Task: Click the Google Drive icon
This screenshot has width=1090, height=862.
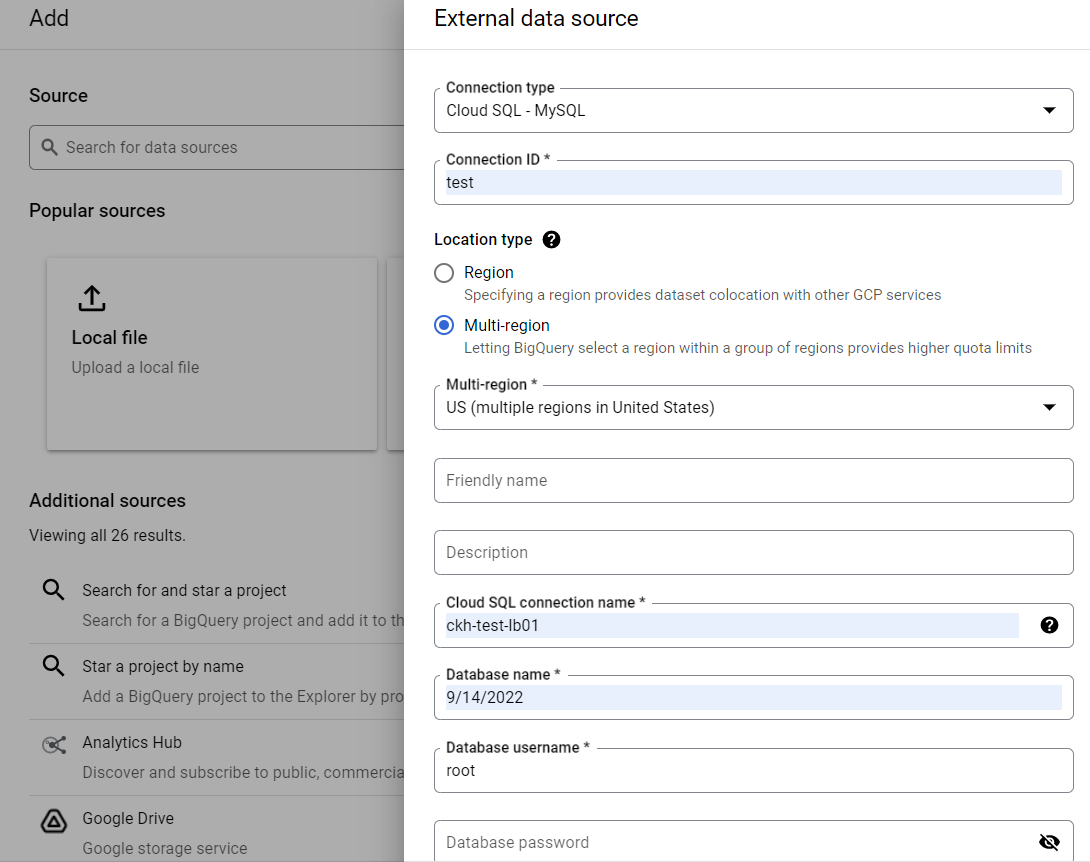Action: [54, 821]
